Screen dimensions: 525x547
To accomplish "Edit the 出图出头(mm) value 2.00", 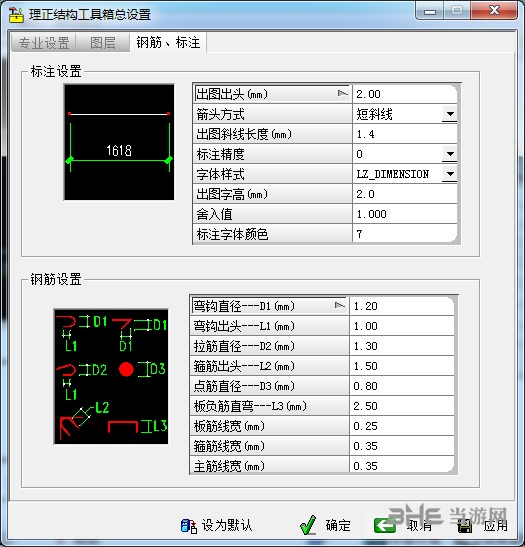I will coord(405,94).
